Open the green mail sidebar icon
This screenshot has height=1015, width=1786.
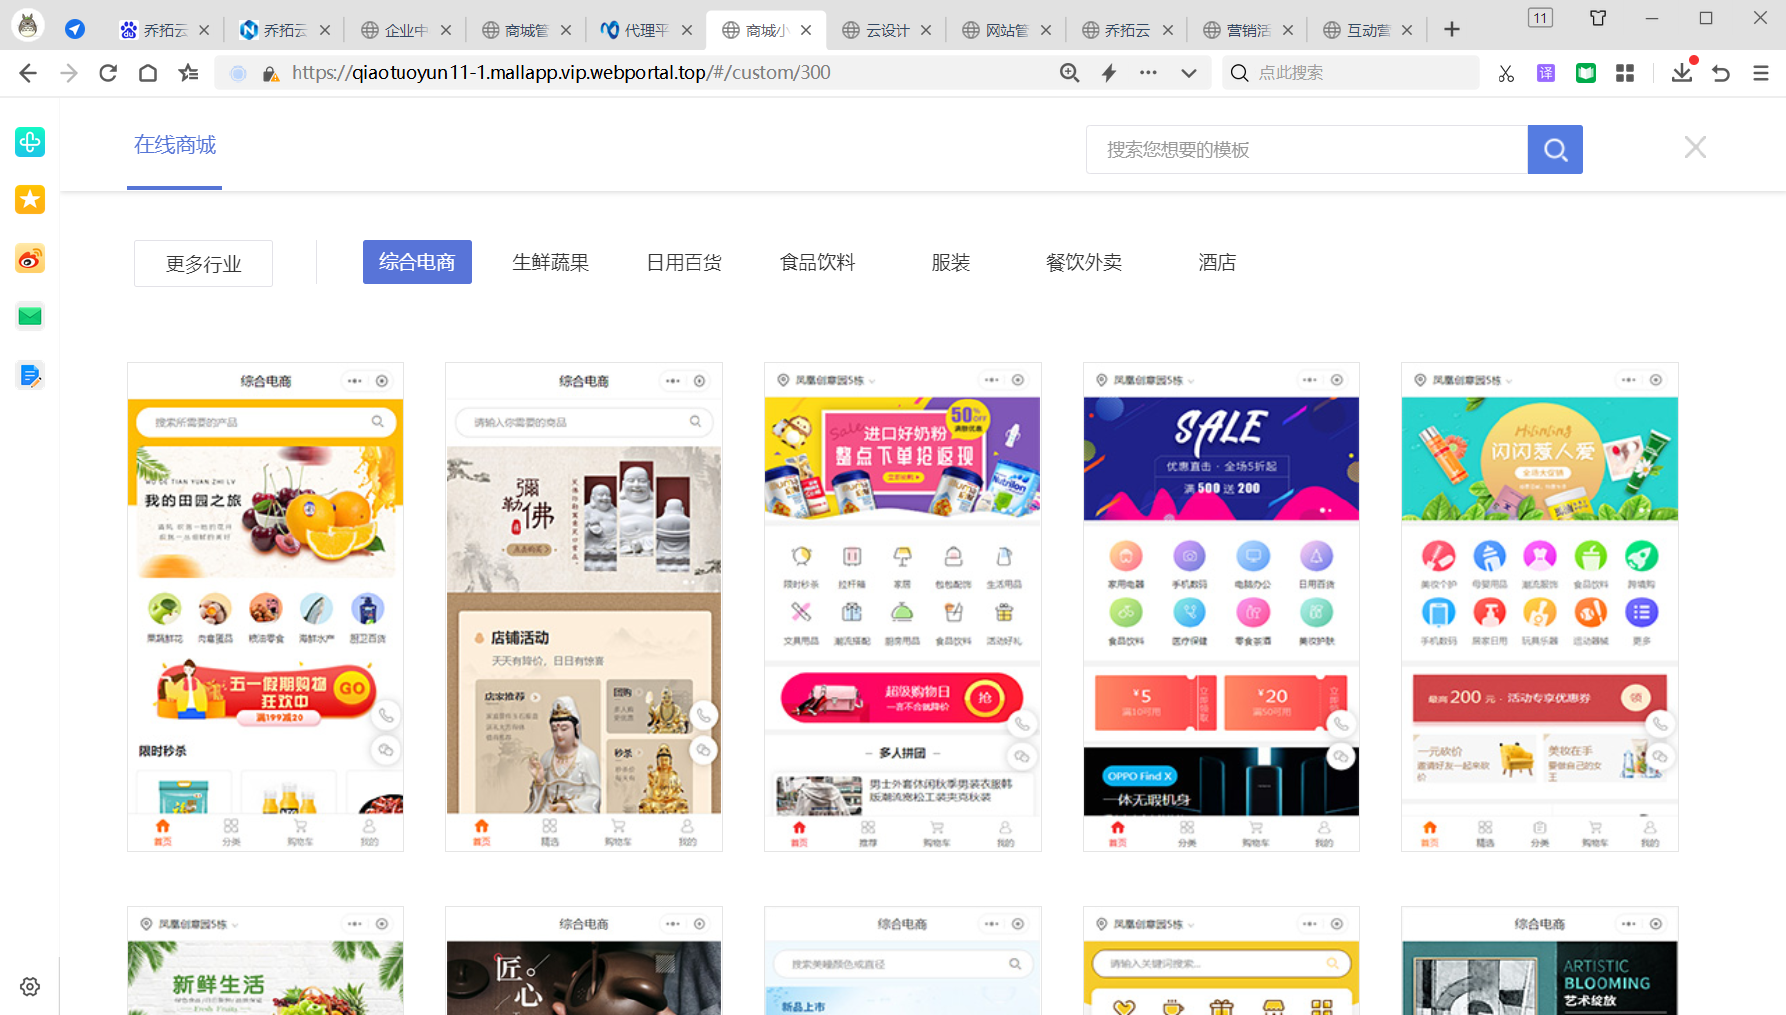(x=30, y=317)
